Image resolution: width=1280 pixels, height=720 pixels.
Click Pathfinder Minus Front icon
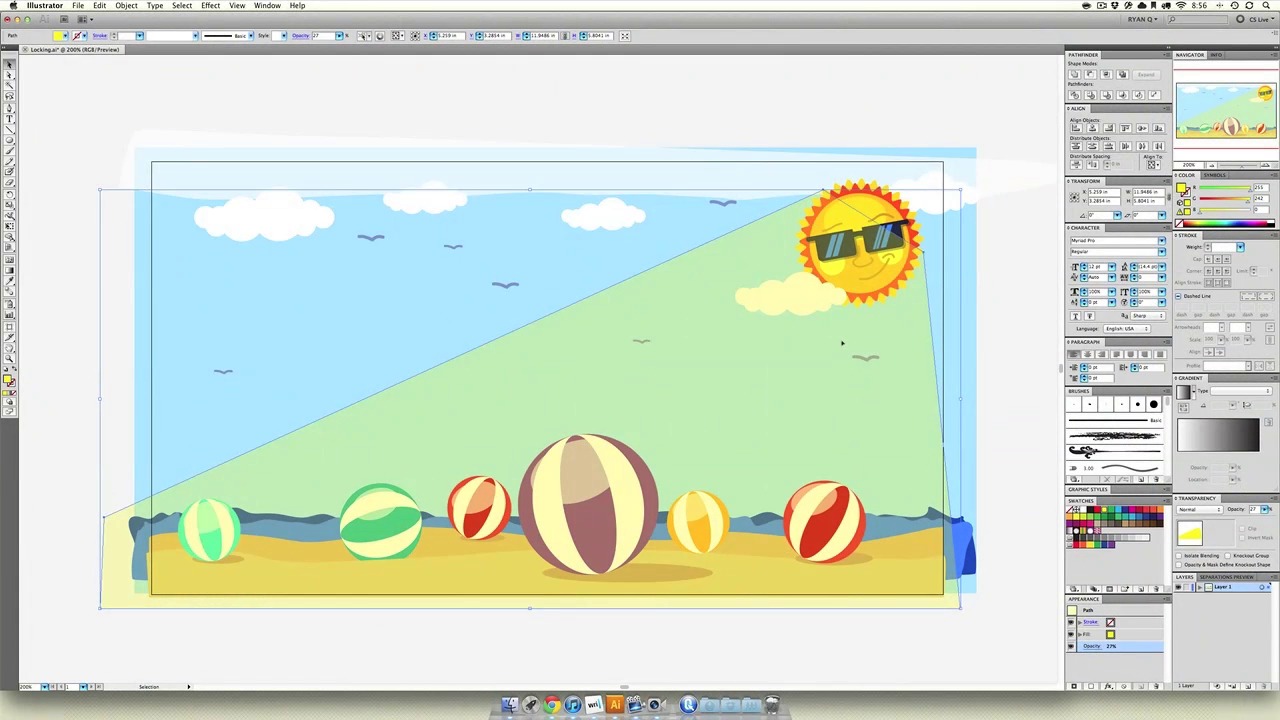pos(1090,74)
